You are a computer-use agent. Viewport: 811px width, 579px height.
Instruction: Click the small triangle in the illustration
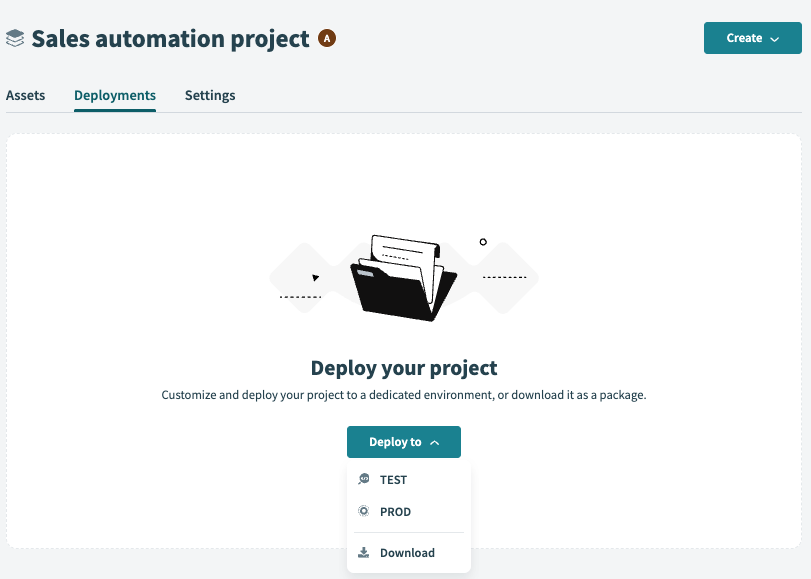[x=316, y=277]
